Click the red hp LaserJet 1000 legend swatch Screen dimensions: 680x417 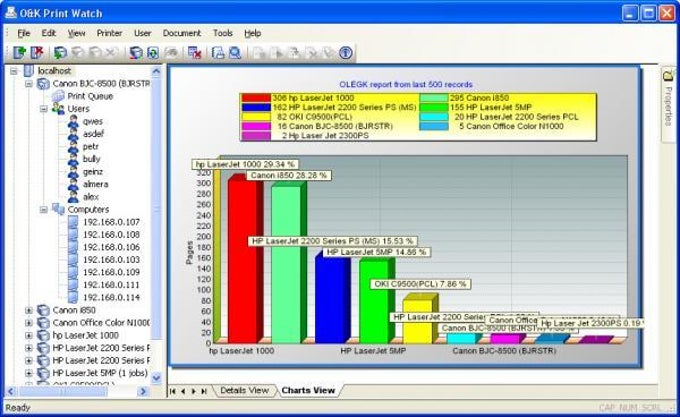click(256, 98)
